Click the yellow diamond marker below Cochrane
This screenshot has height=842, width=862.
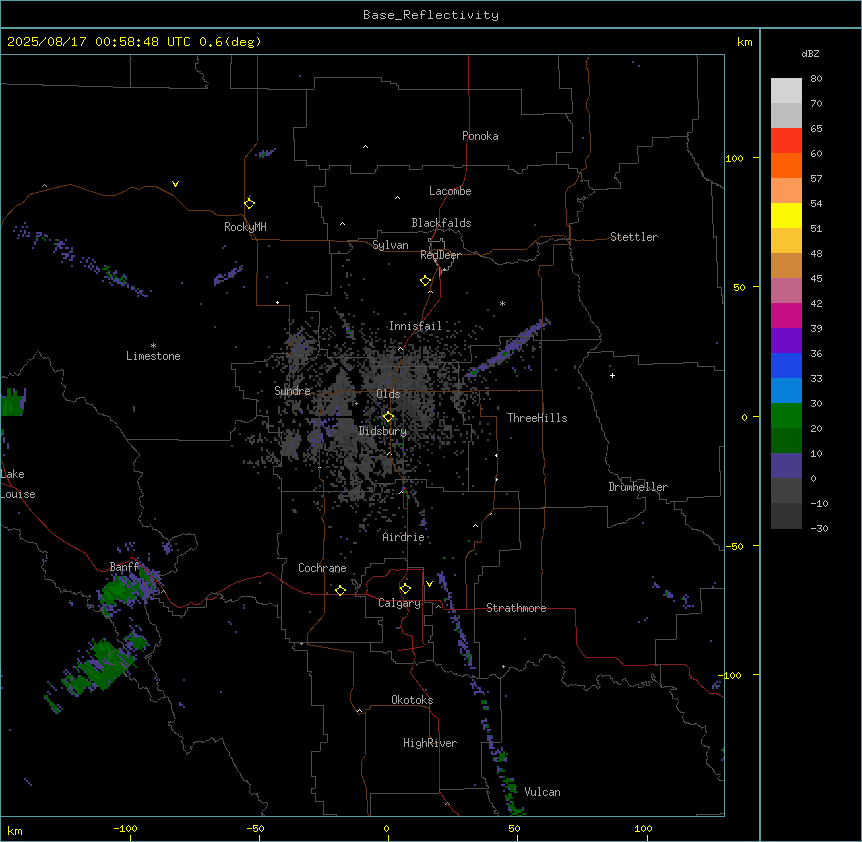tap(340, 590)
